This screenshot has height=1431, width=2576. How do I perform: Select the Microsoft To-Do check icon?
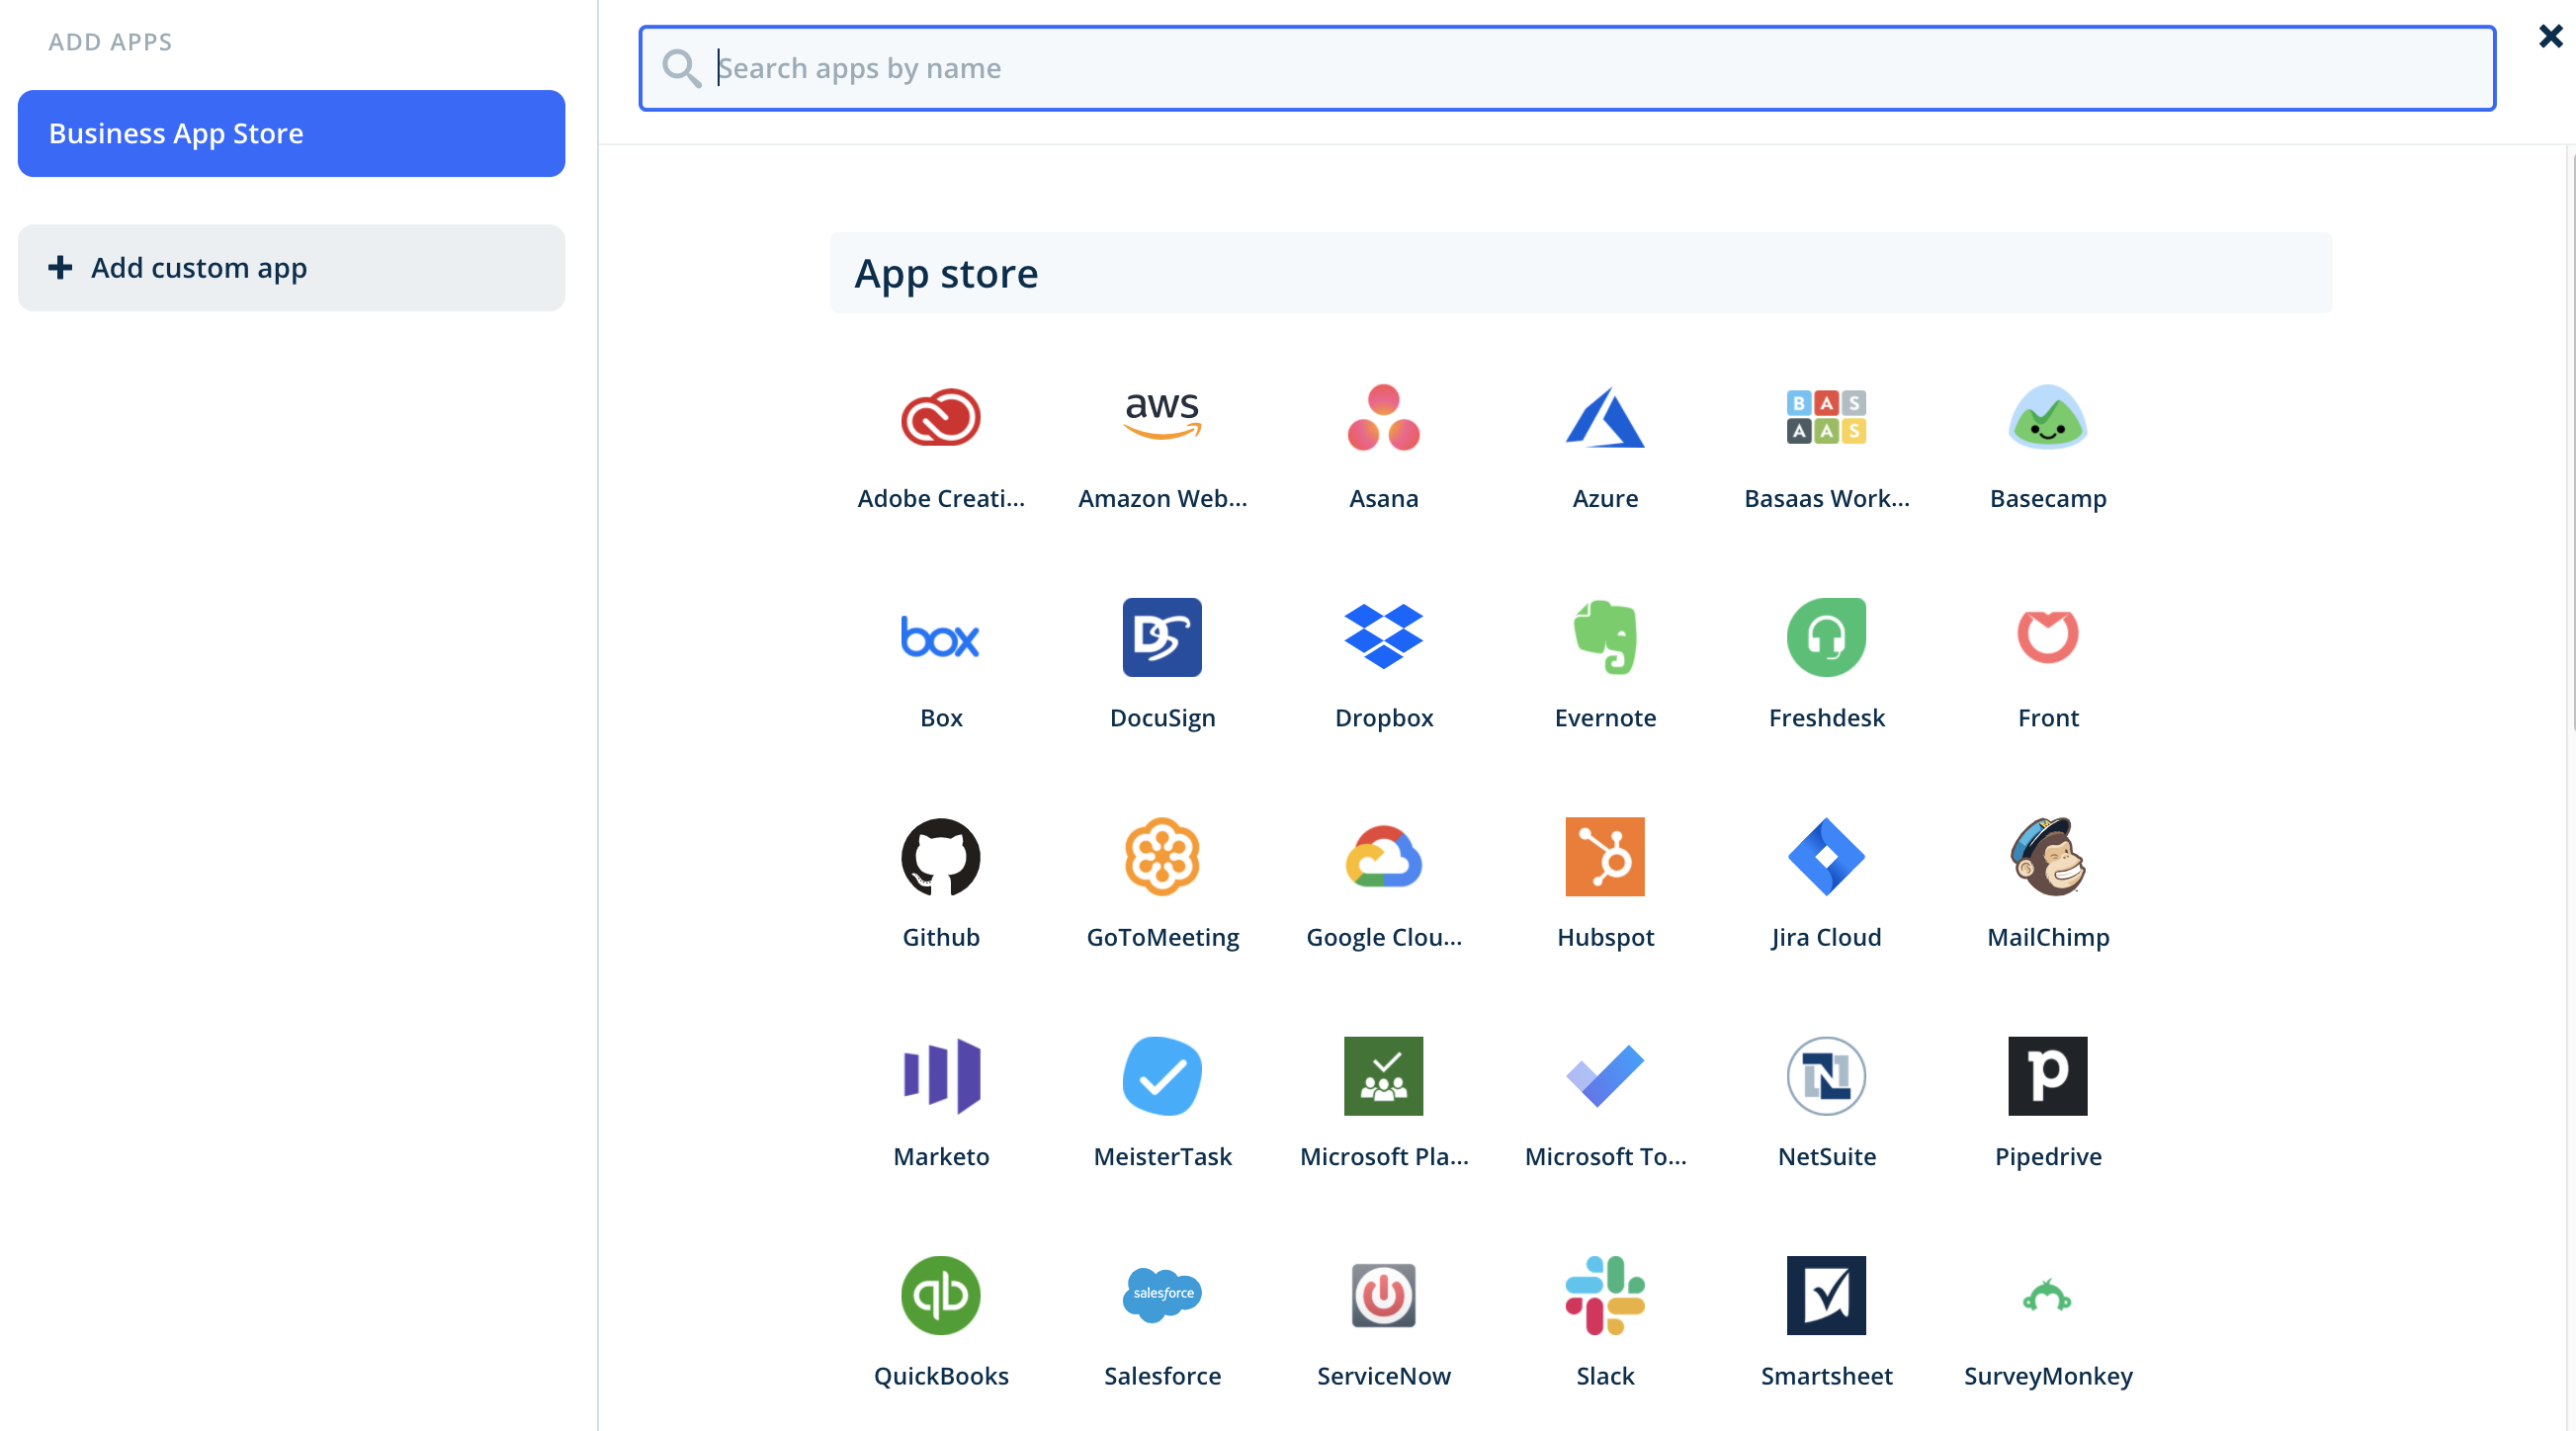click(1605, 1076)
